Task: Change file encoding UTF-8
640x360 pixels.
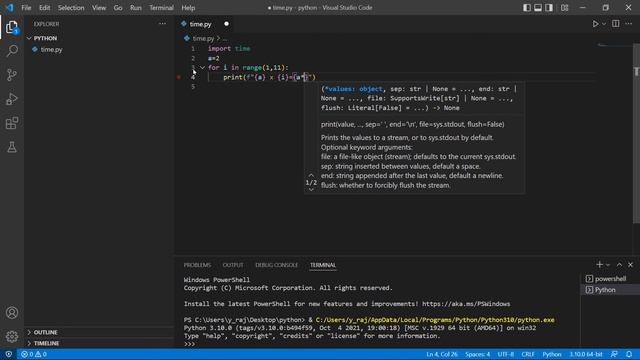Action: (x=505, y=354)
